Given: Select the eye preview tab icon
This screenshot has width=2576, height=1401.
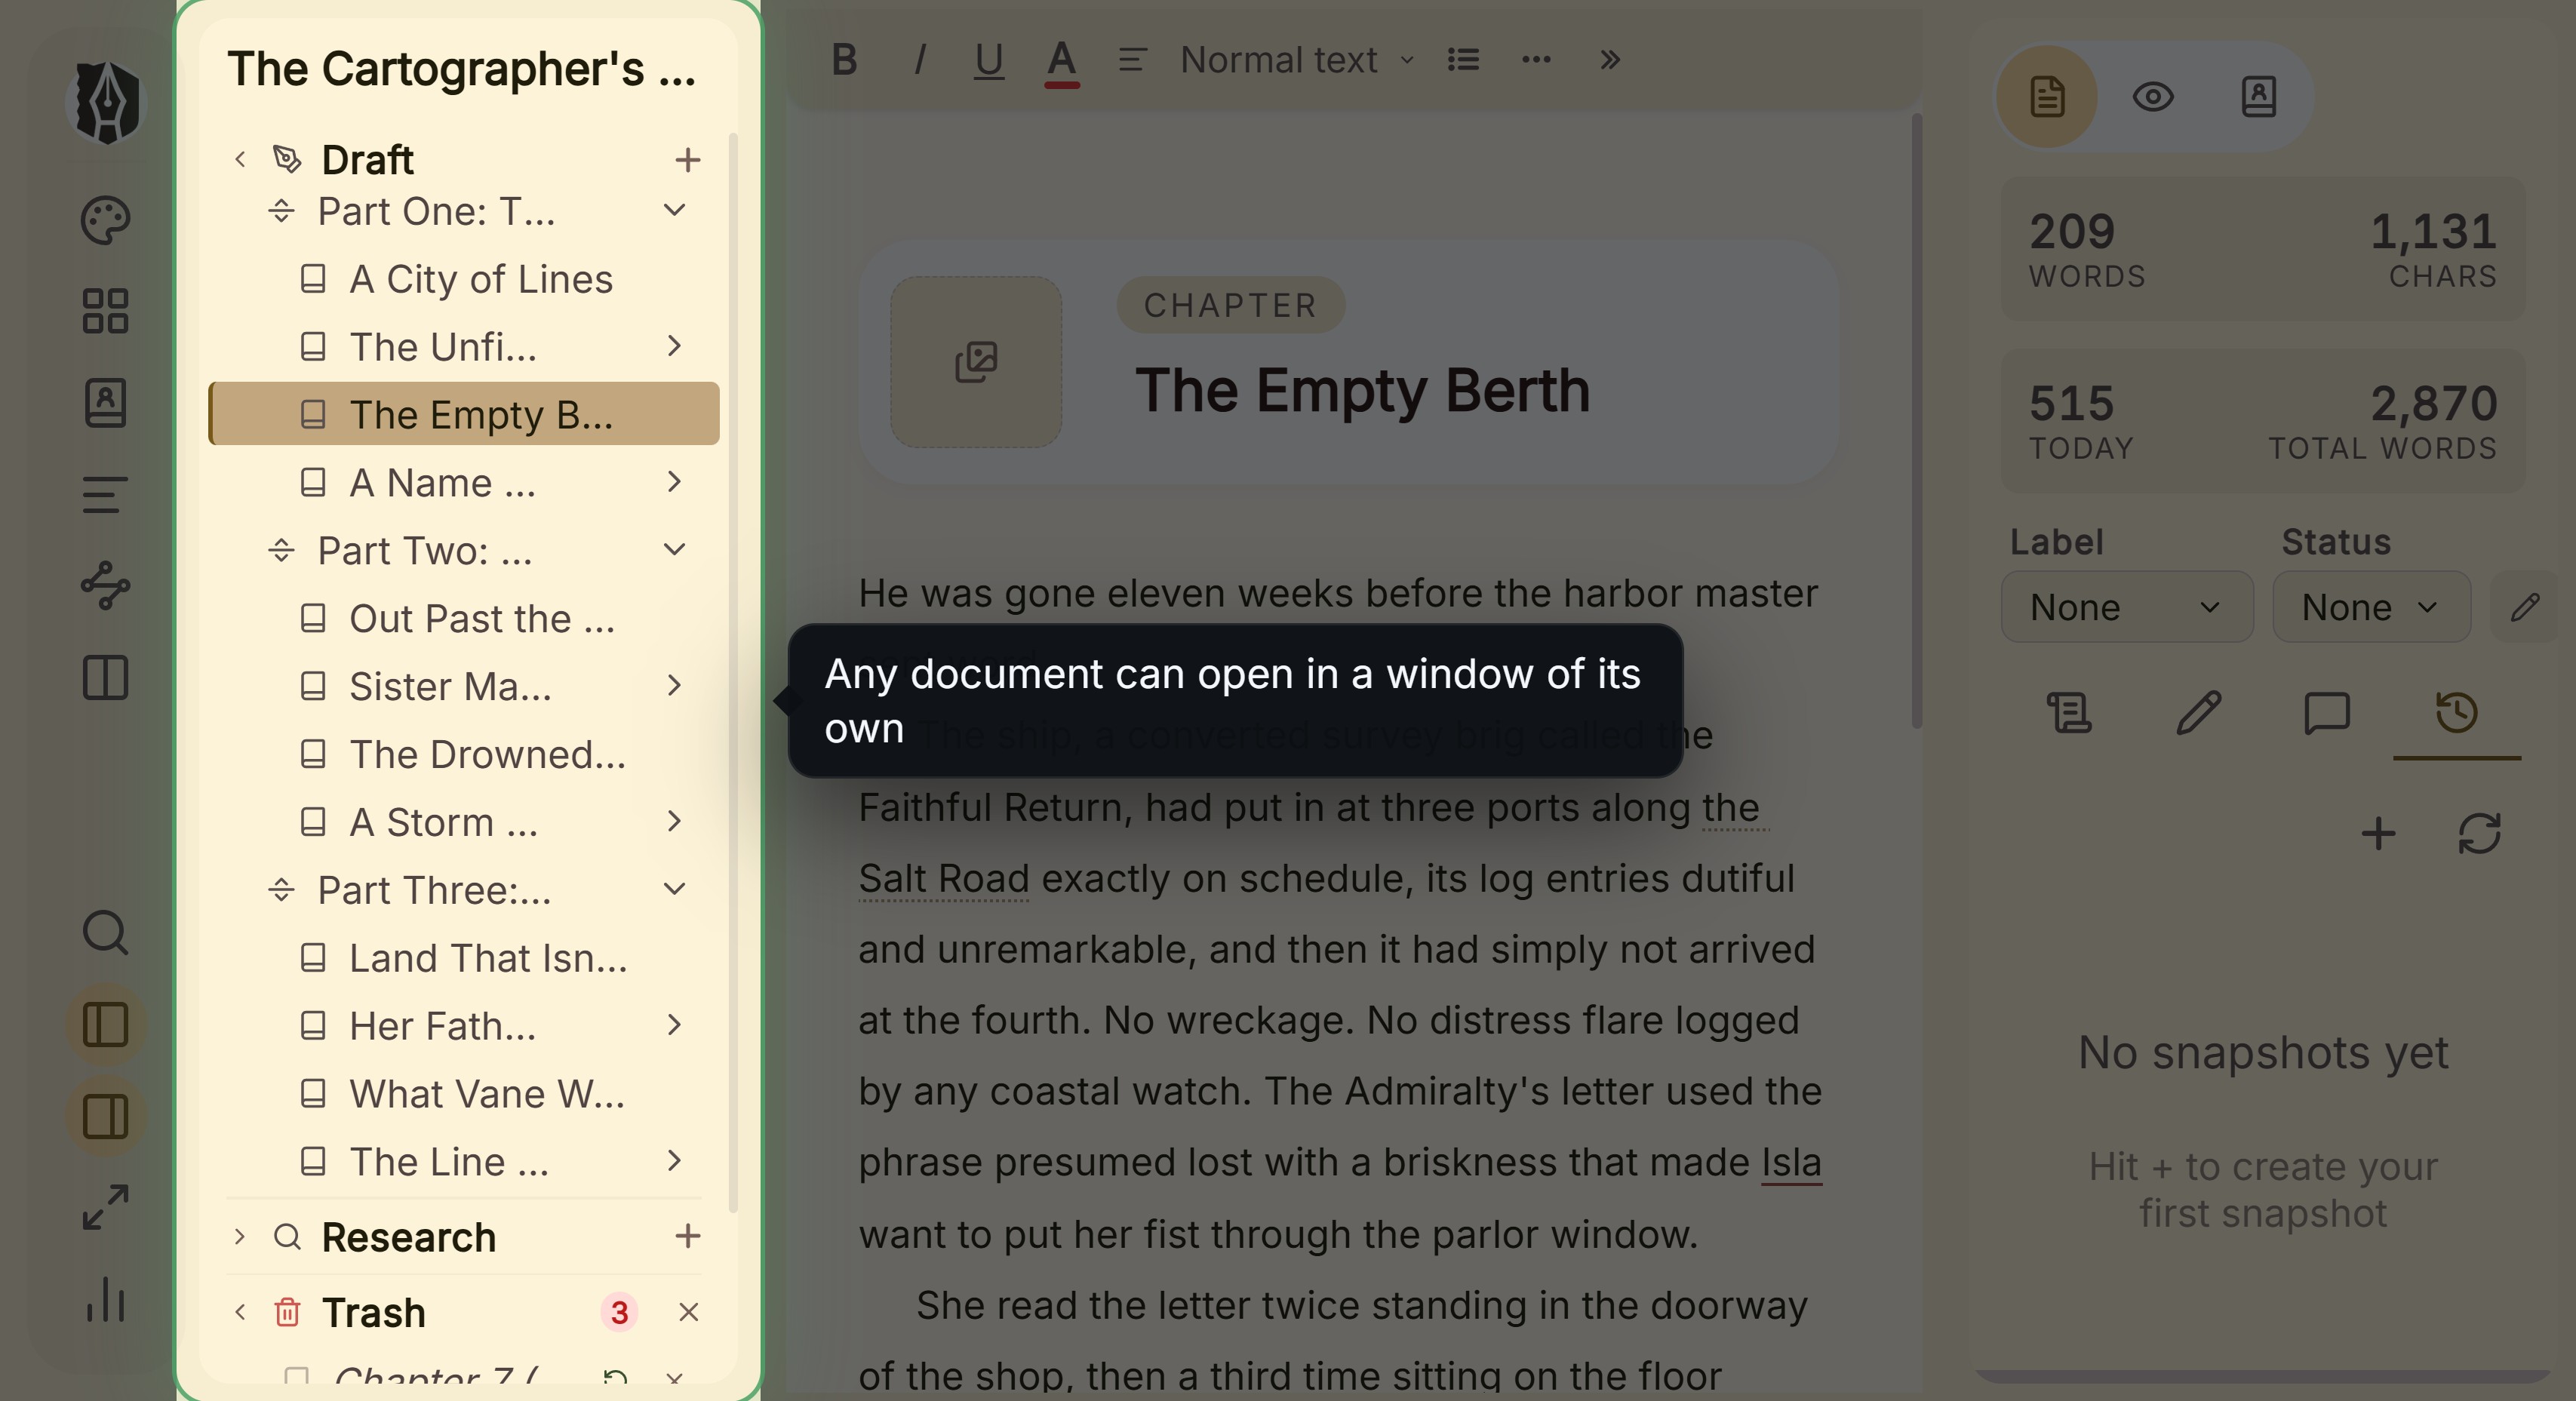Looking at the screenshot, I should 2153,97.
